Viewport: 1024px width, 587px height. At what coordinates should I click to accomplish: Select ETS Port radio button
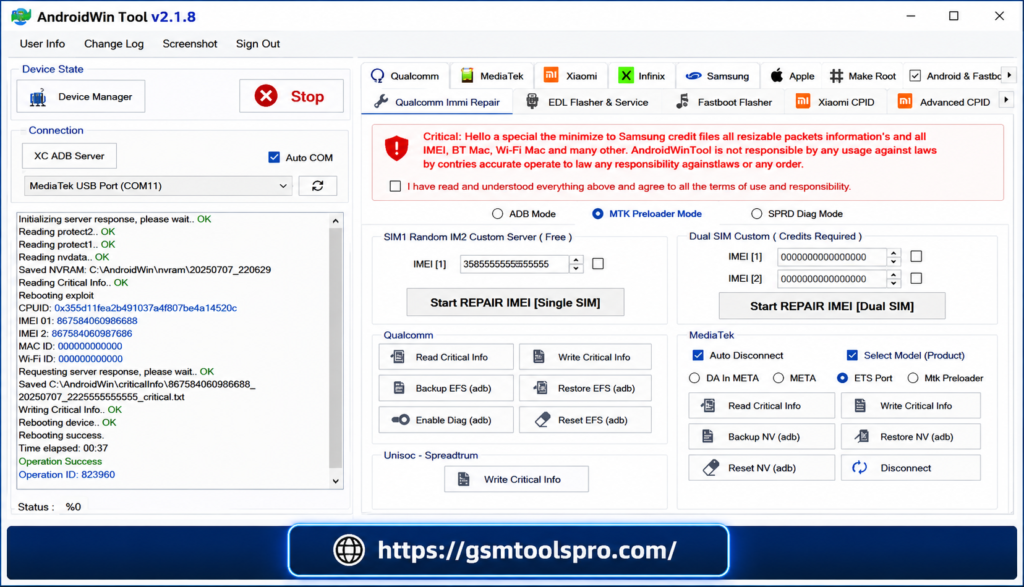tap(842, 378)
